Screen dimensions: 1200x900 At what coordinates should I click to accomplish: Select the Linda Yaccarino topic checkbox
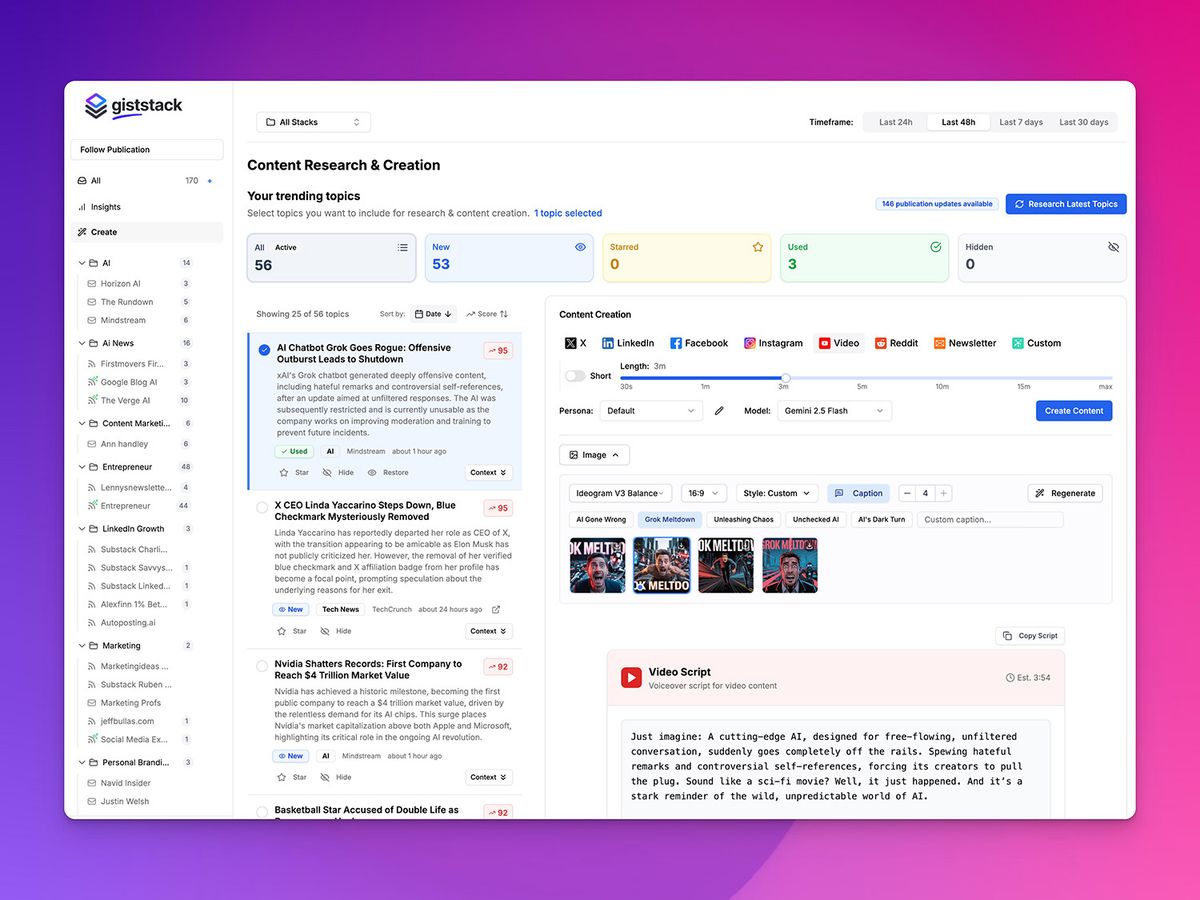pyautogui.click(x=262, y=508)
